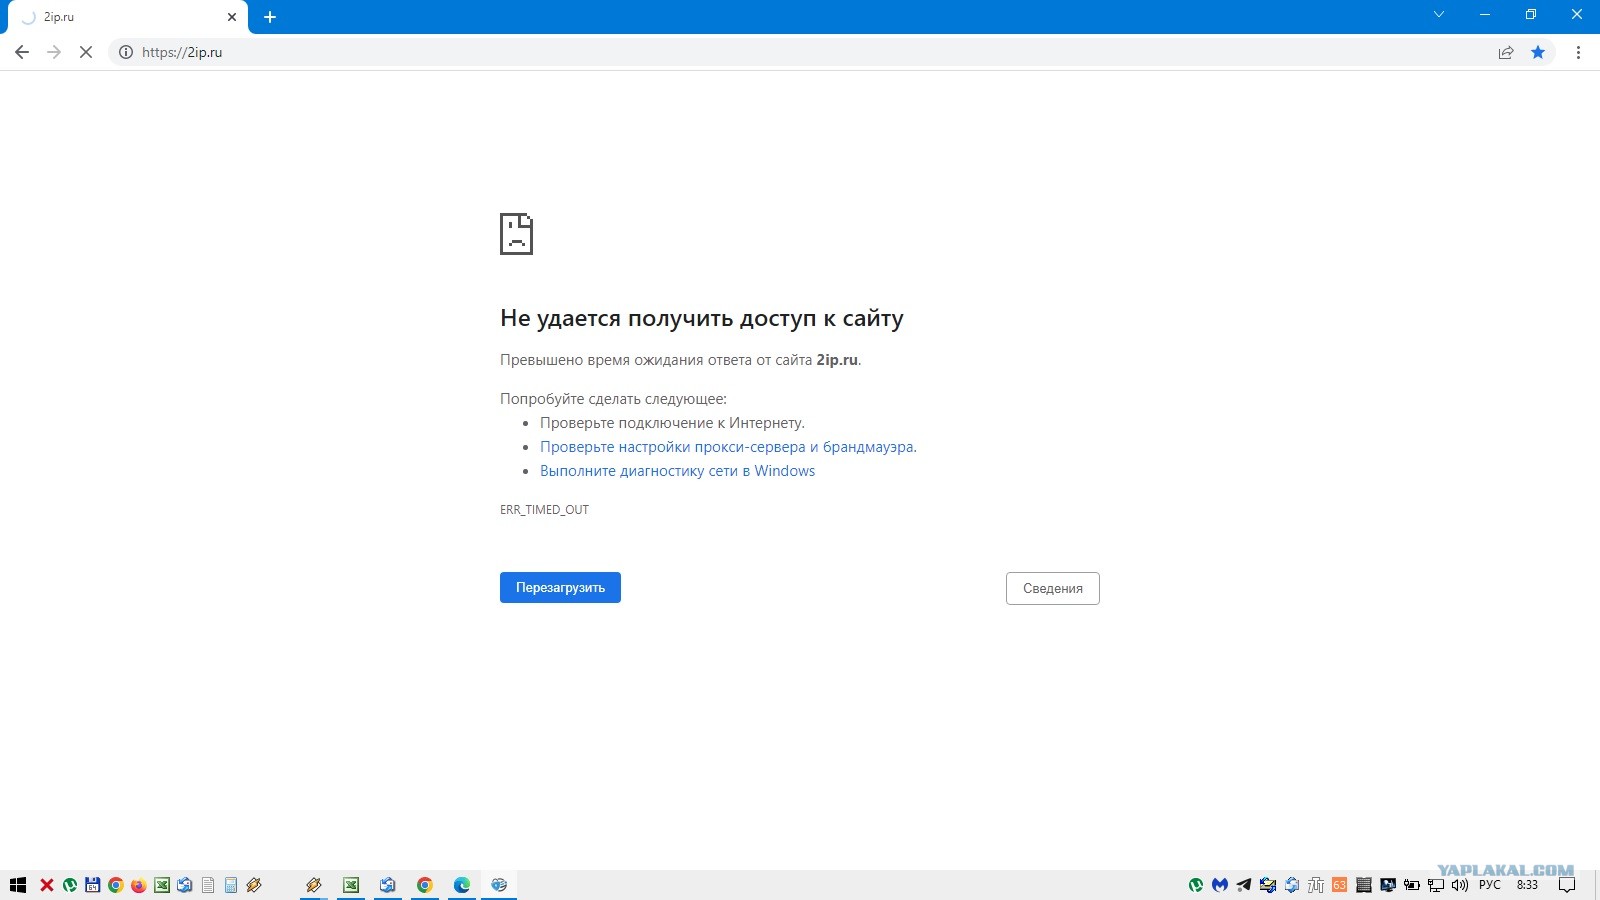
Task: Open the Windows Start menu
Action: 18,885
